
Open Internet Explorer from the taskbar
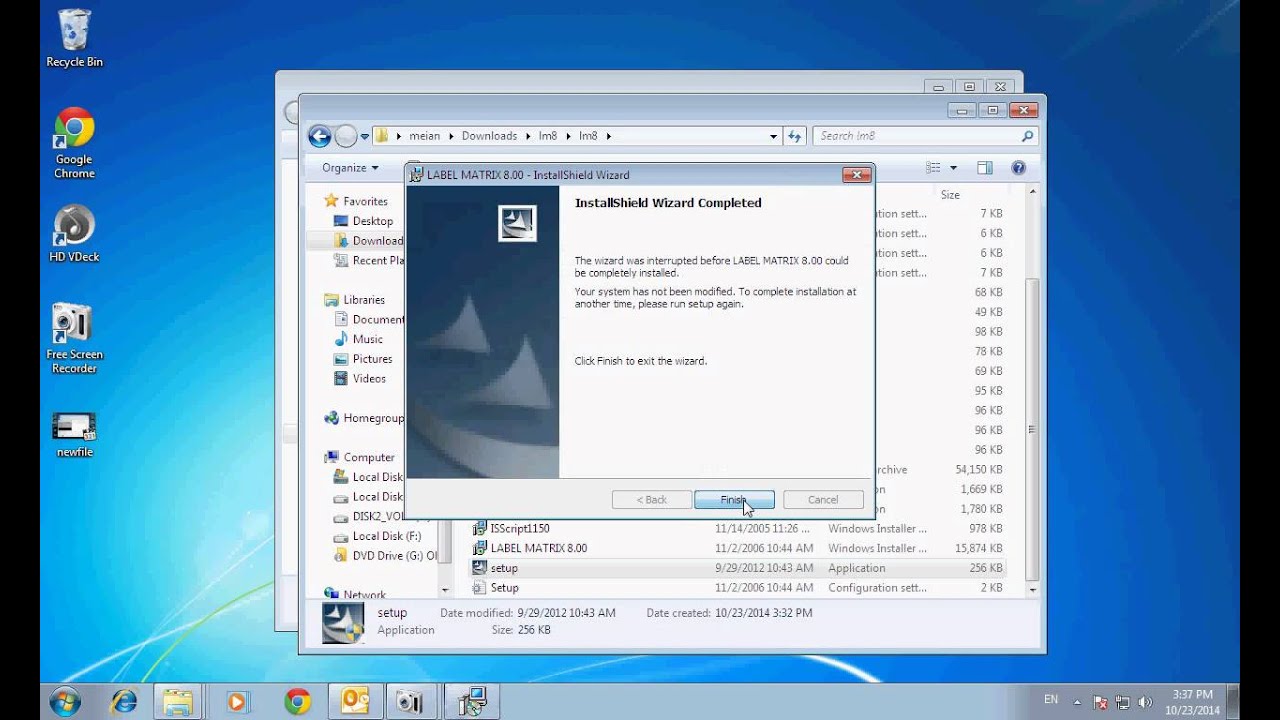(x=124, y=702)
